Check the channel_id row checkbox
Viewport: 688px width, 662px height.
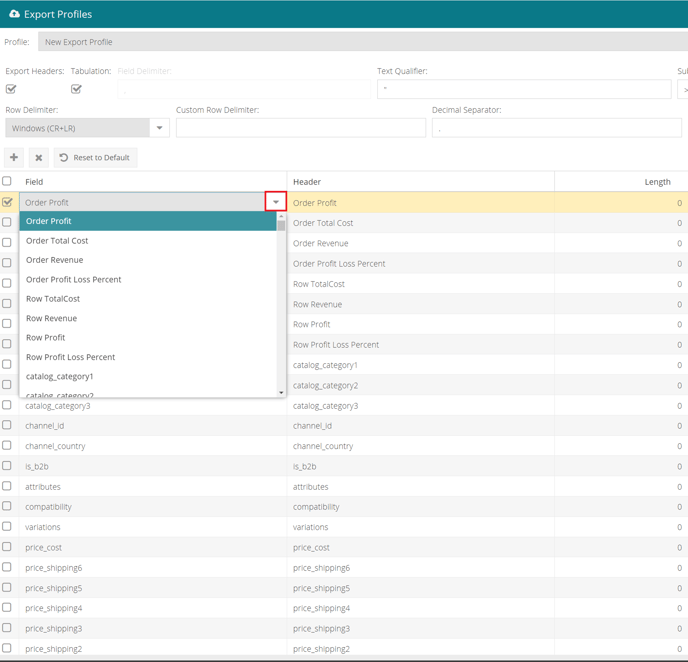[x=7, y=425]
